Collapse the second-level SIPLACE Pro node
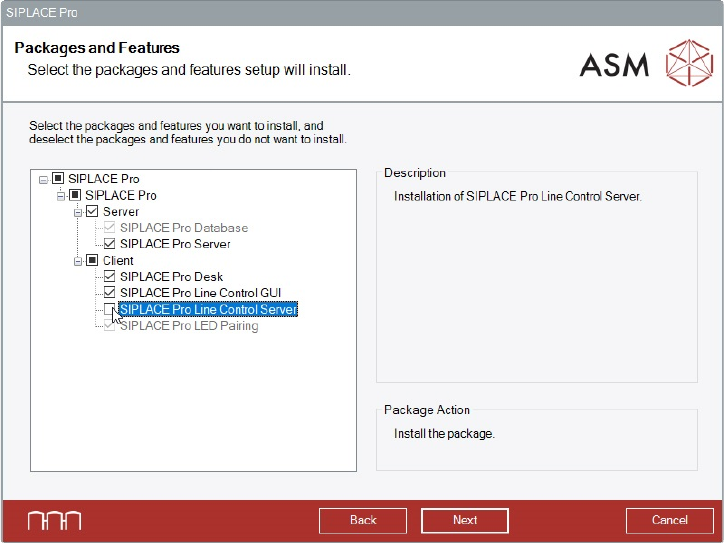This screenshot has height=543, width=724. point(60,196)
